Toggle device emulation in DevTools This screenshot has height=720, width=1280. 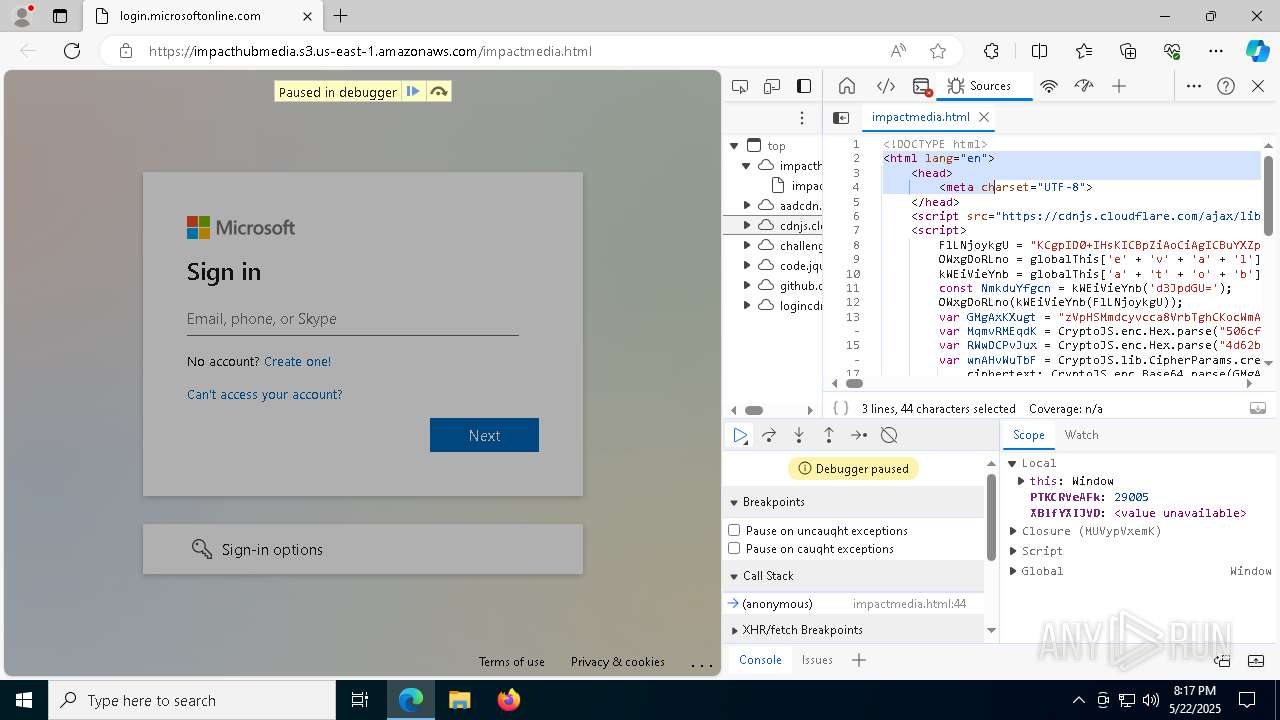[x=772, y=86]
